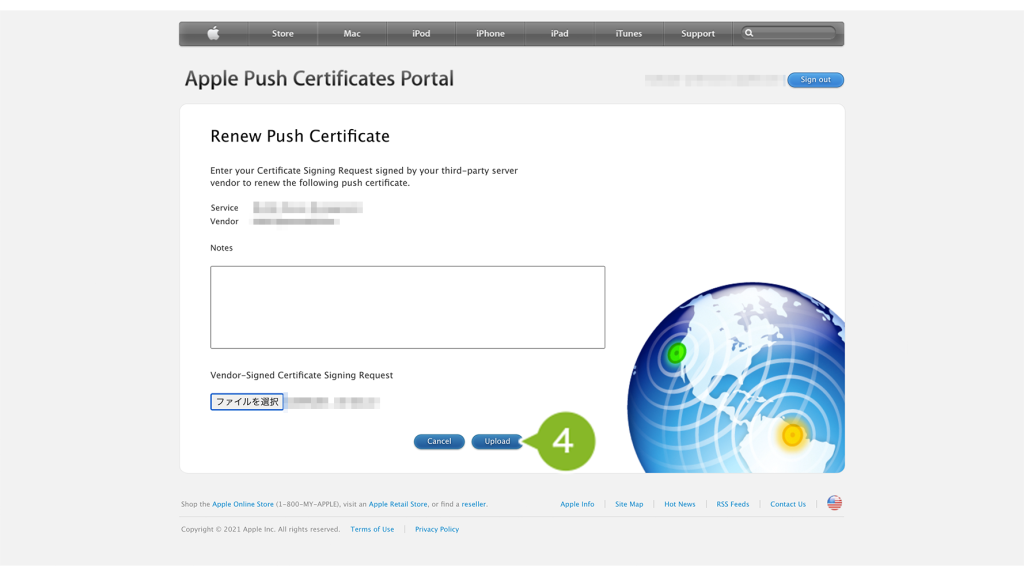Click the RSS Feeds footer link
The width and height of the screenshot is (1024, 576).
tap(732, 504)
